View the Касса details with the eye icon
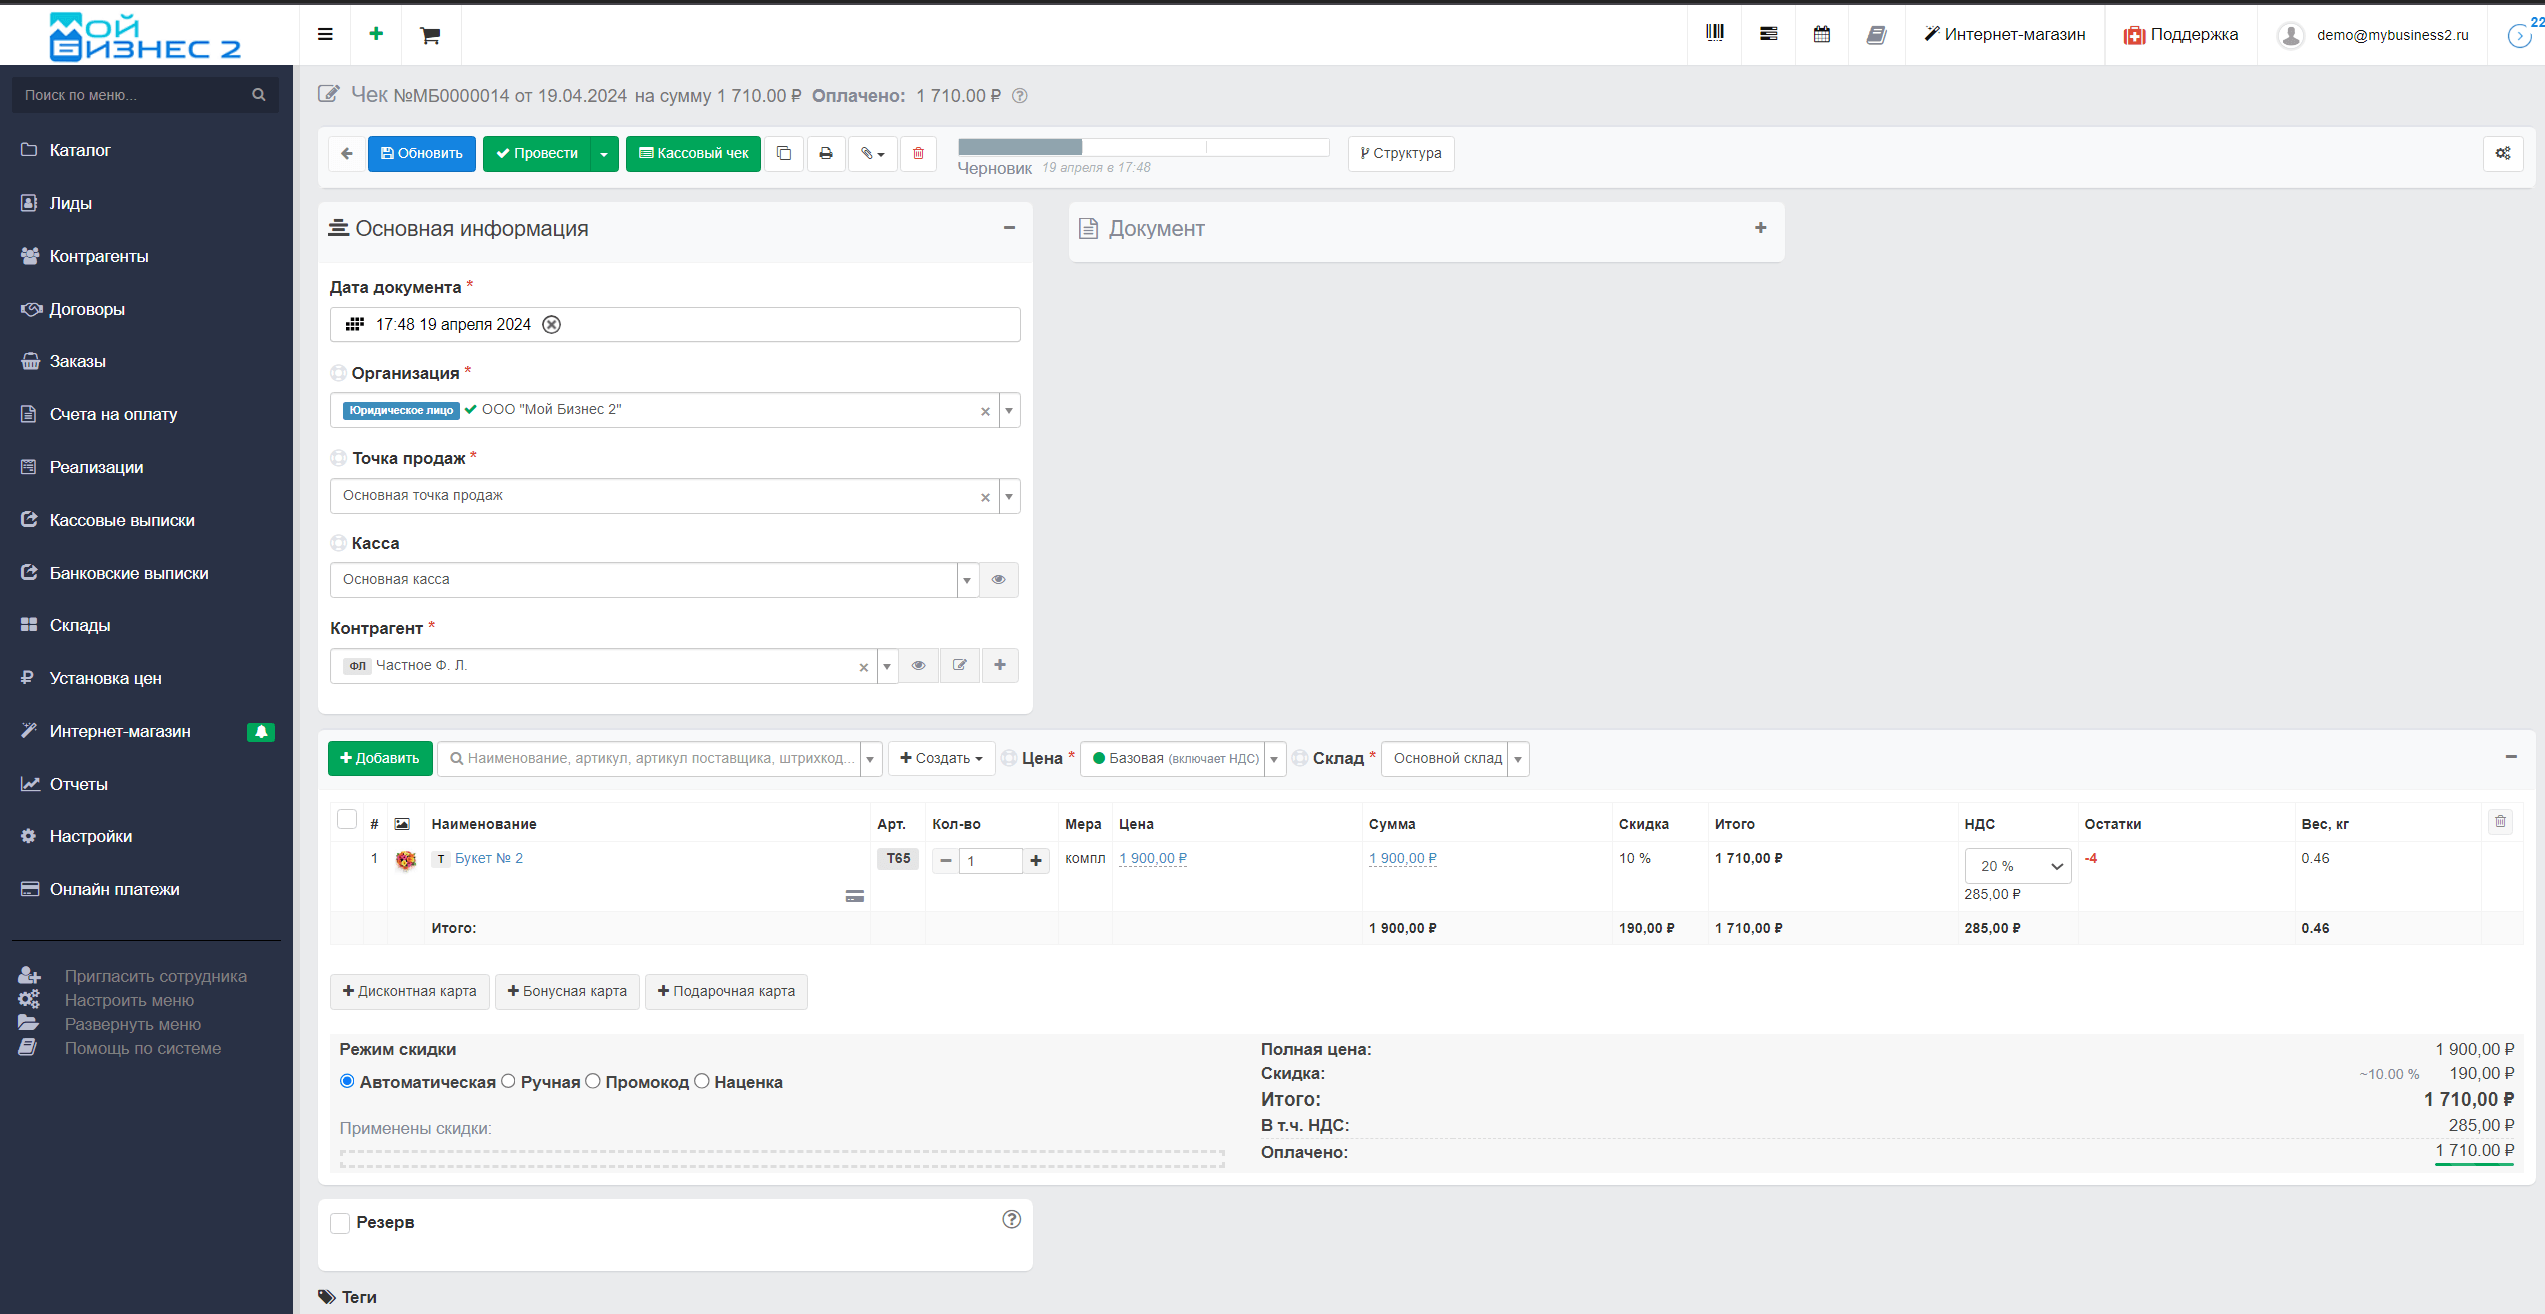This screenshot has height=1314, width=2545. (x=998, y=580)
